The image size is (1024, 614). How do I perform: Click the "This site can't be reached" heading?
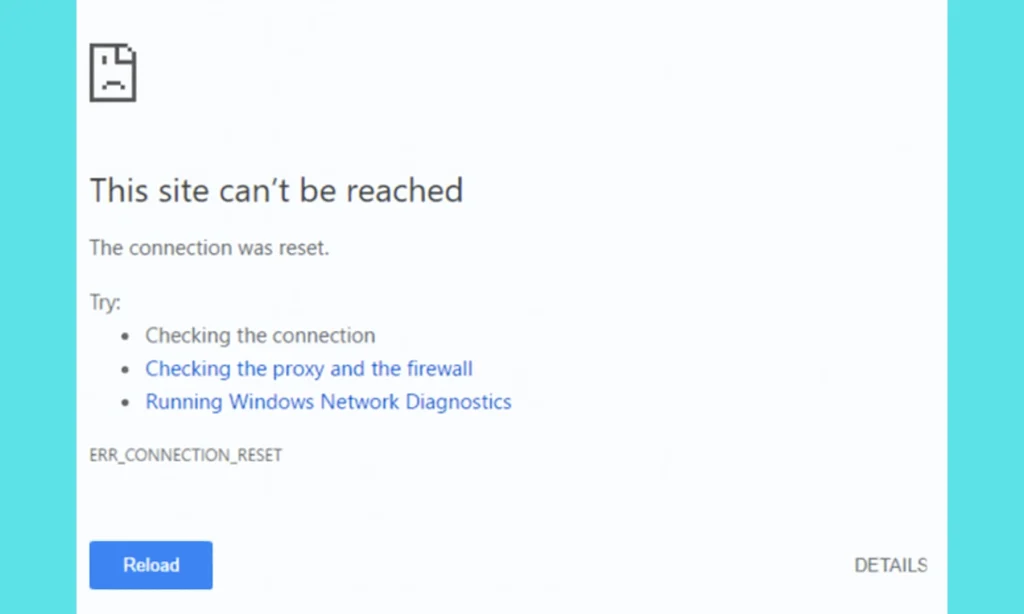point(276,190)
